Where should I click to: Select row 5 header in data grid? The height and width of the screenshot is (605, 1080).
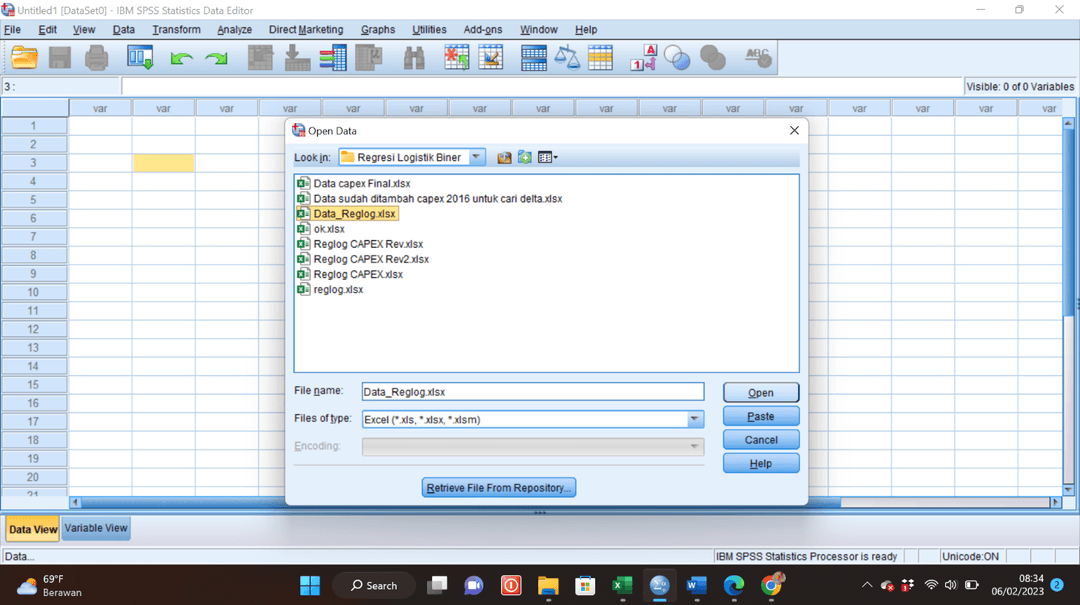(x=33, y=200)
